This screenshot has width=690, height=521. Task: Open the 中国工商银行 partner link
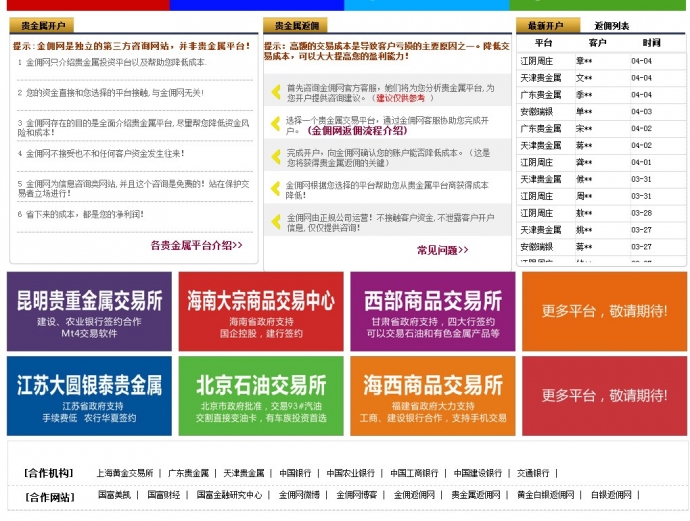(x=414, y=473)
